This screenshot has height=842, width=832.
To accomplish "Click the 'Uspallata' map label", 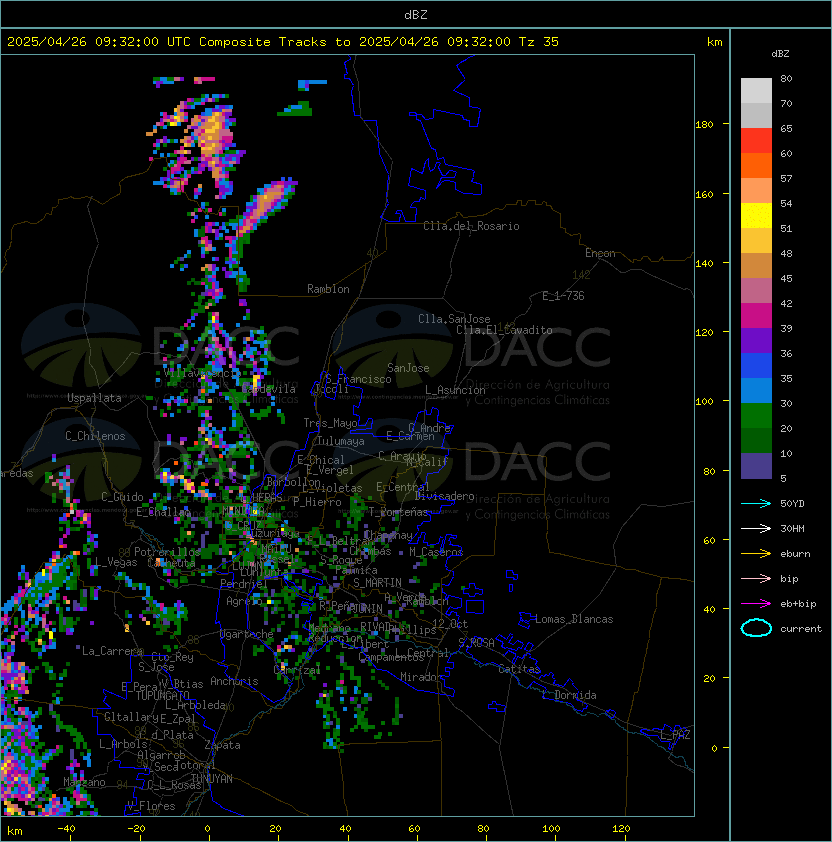I will tap(94, 398).
